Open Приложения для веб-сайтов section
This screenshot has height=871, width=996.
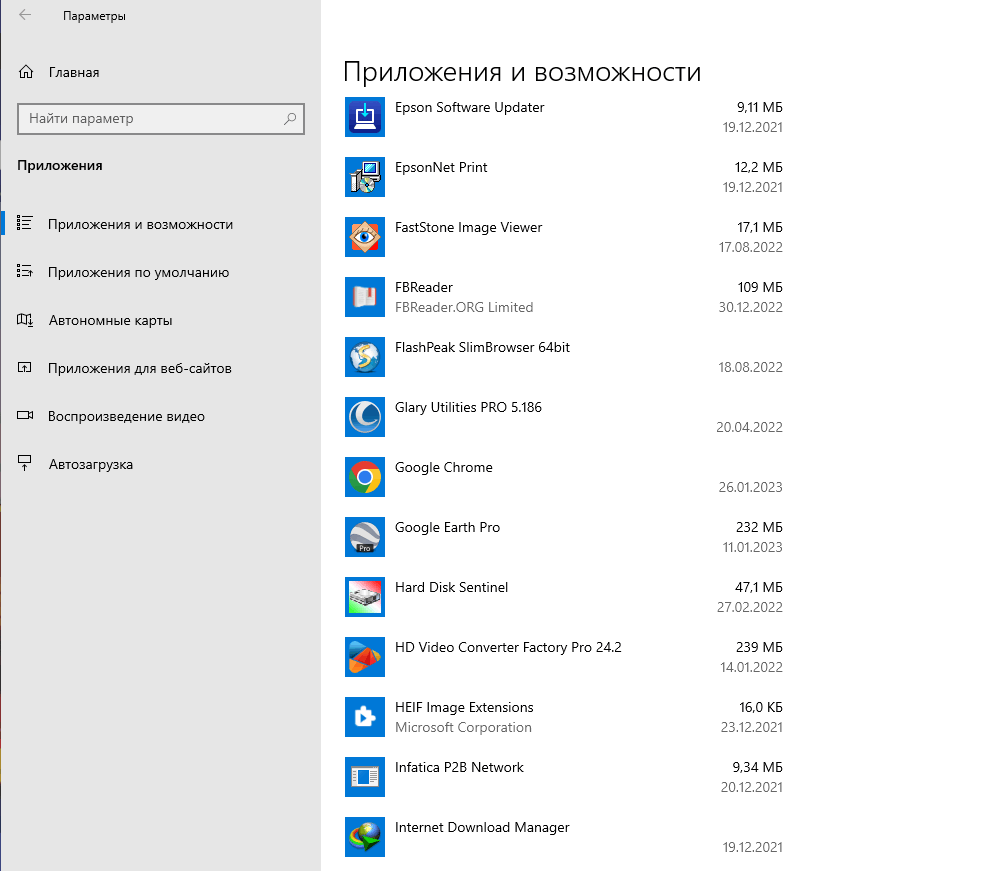140,368
